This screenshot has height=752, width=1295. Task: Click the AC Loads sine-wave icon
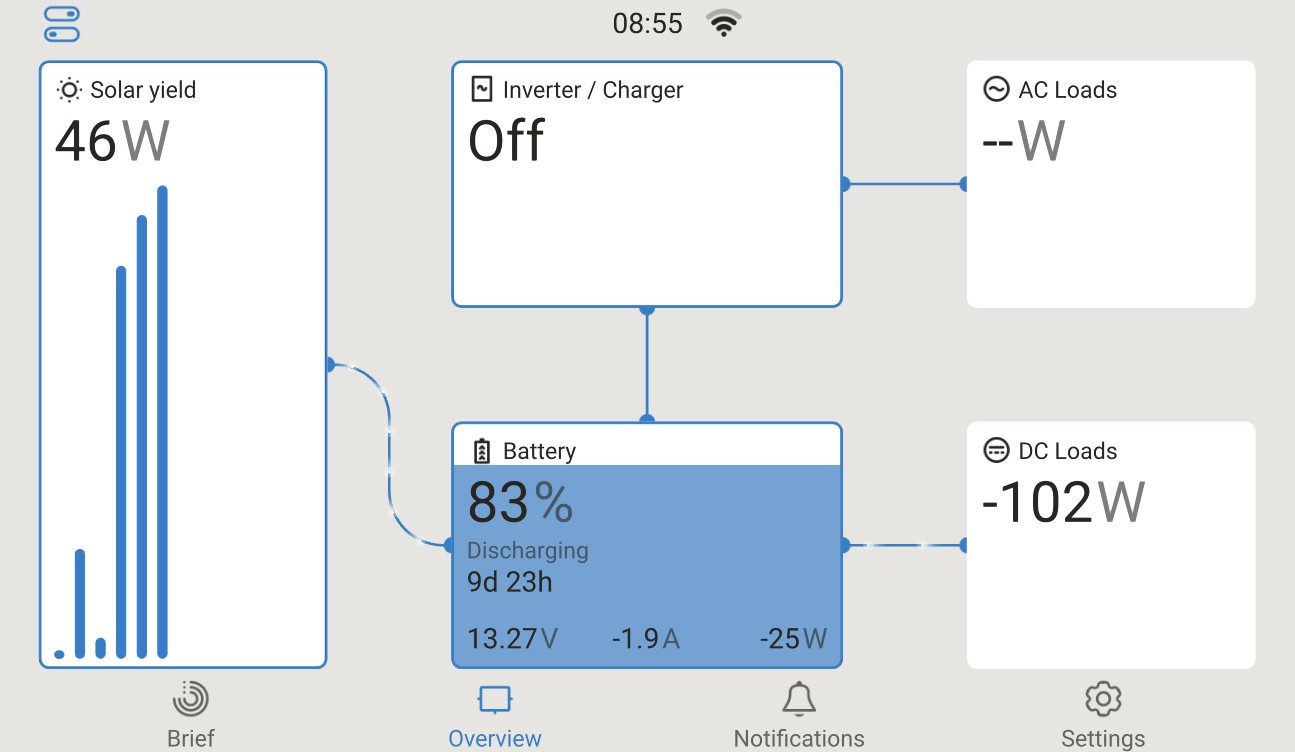(996, 90)
